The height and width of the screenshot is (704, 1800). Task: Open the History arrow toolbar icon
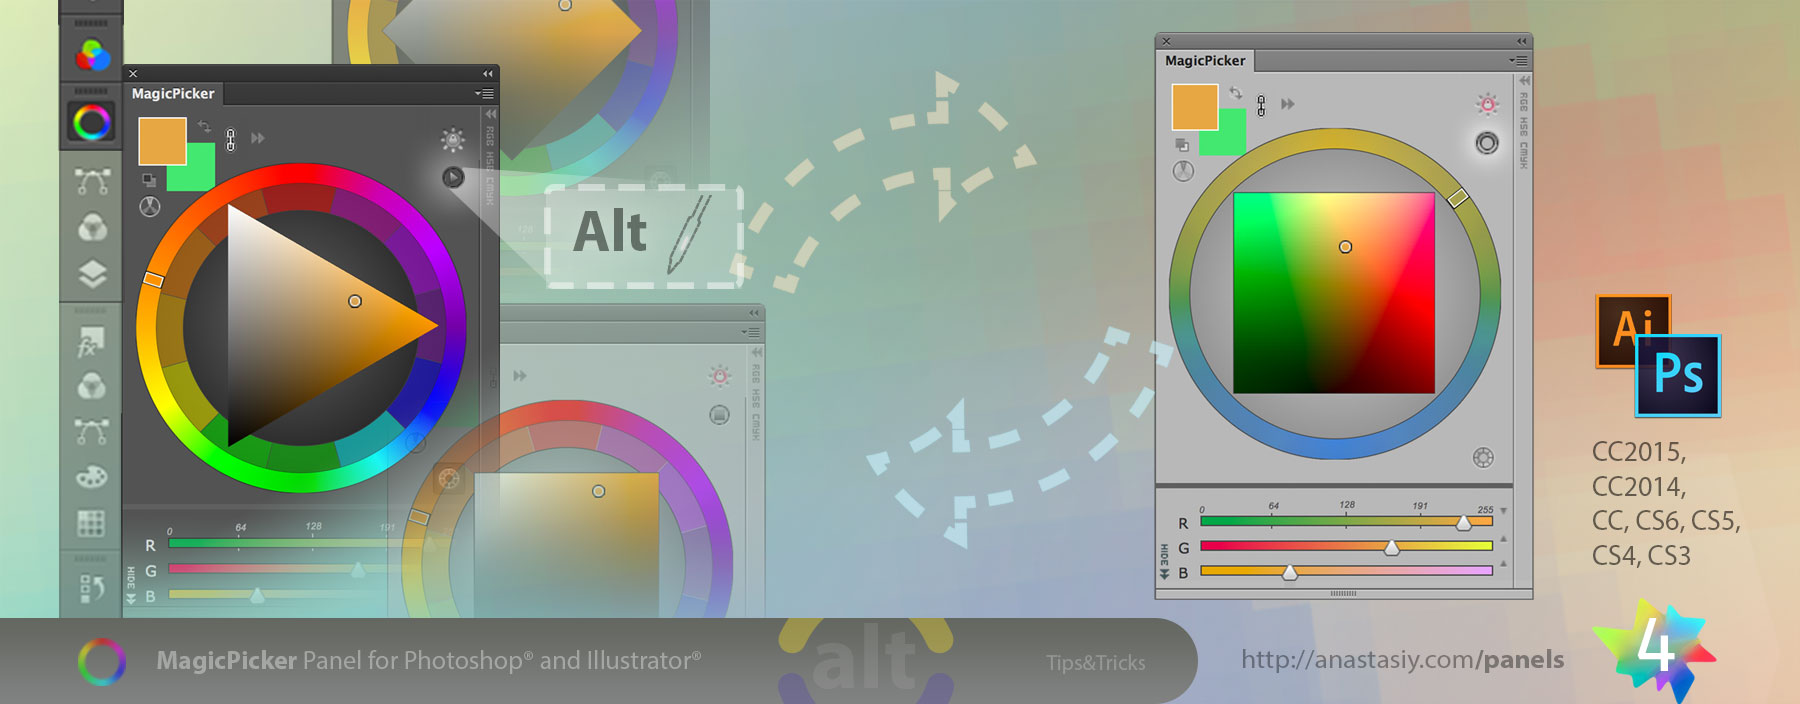[x=91, y=588]
